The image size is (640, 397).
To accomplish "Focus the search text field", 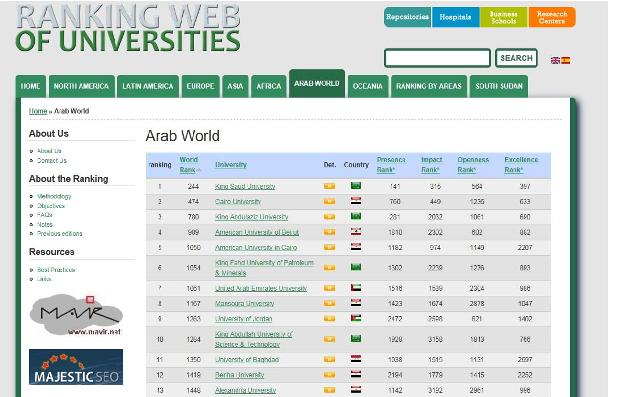I will click(x=437, y=58).
